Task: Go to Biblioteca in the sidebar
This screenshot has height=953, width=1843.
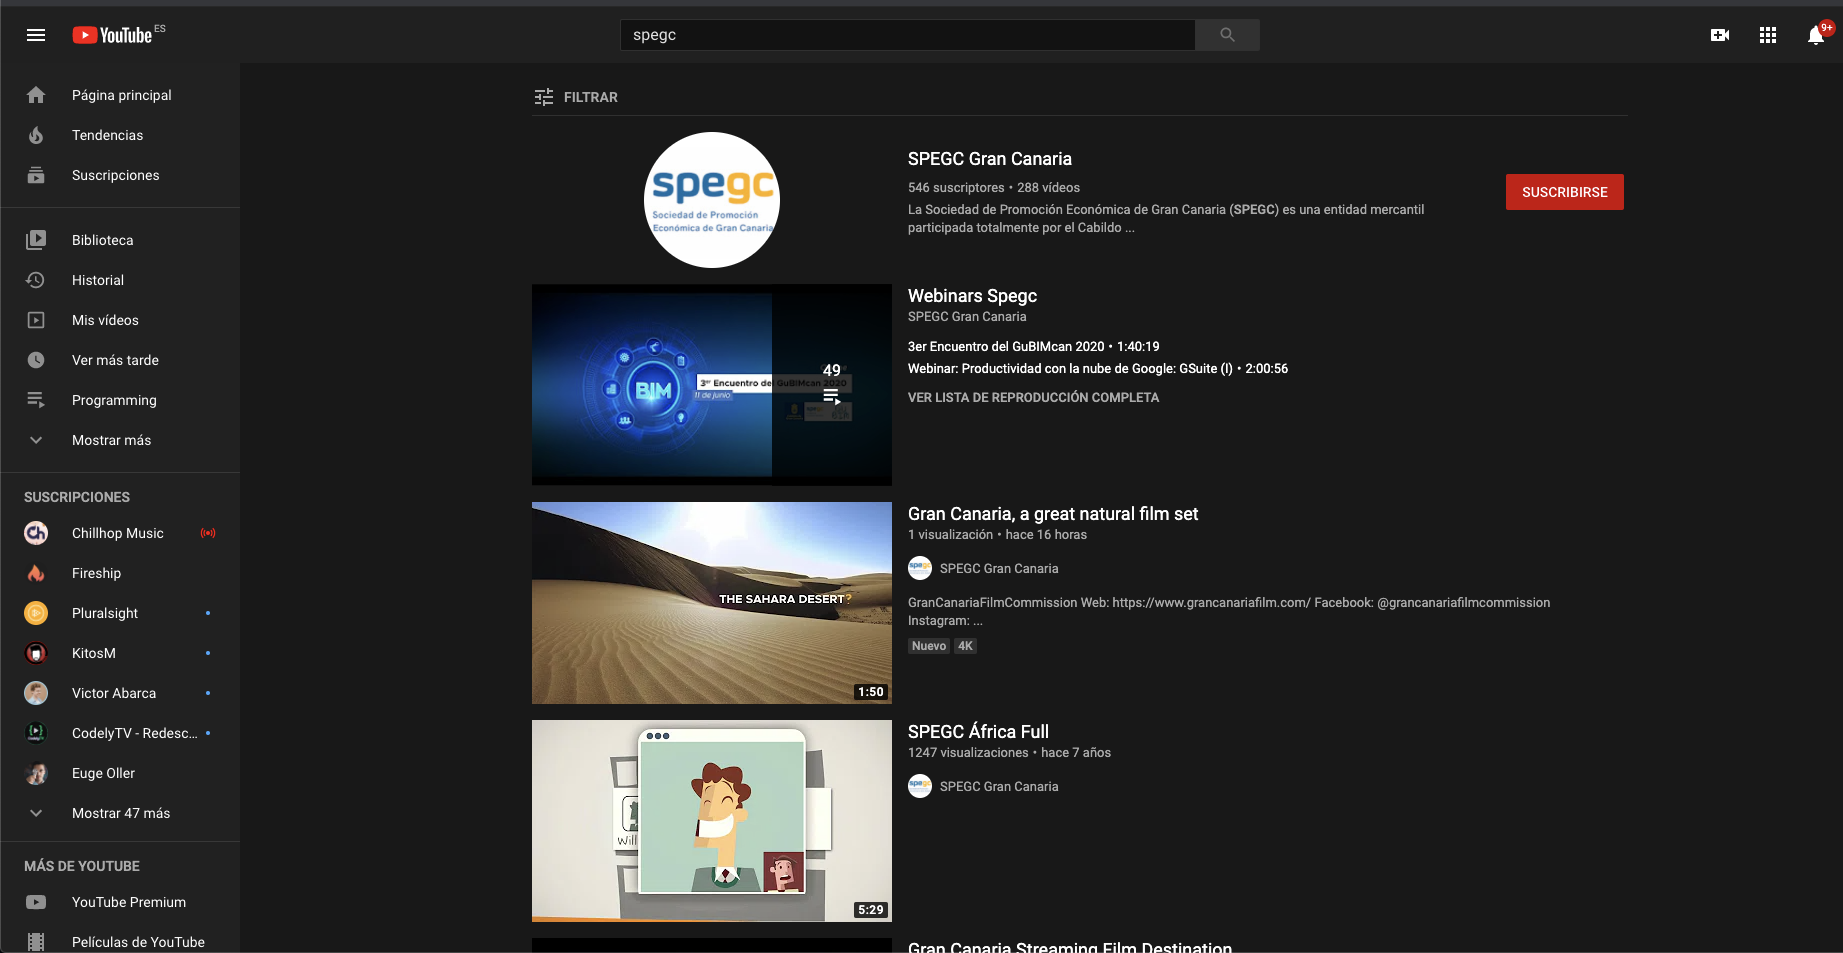Action: pos(102,240)
